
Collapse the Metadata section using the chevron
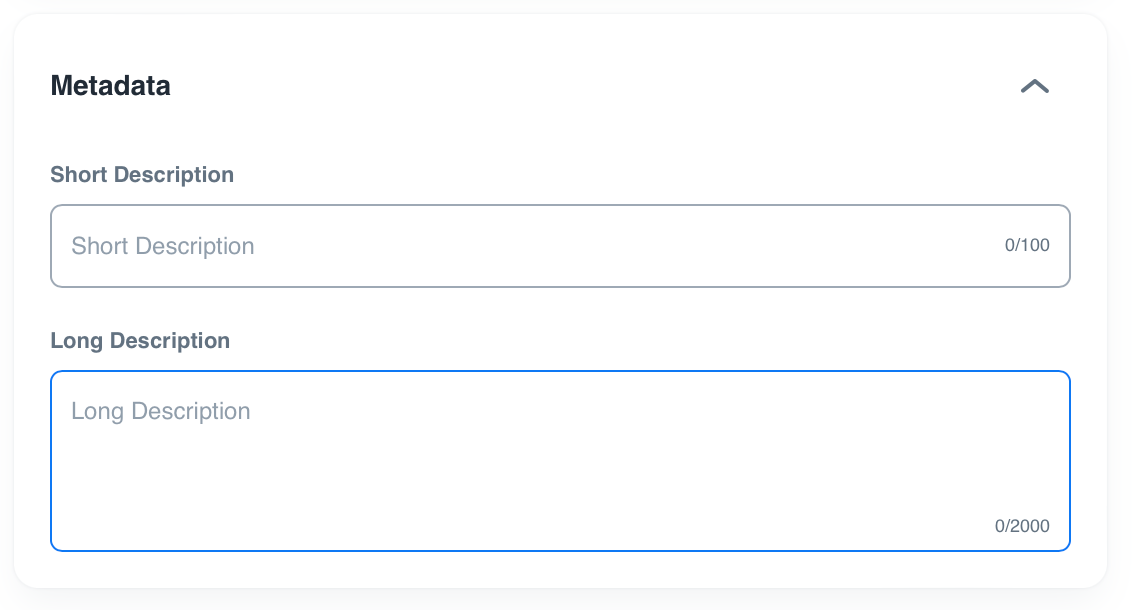1035,87
